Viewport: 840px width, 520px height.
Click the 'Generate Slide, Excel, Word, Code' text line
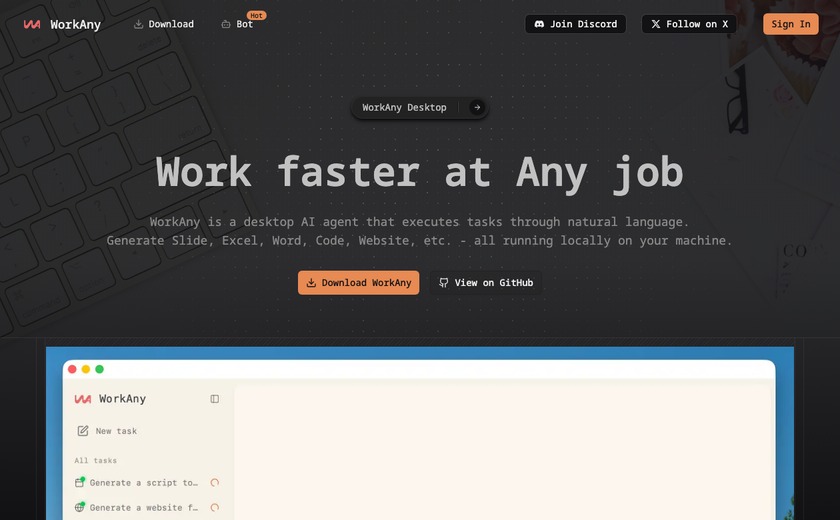[x=419, y=240]
